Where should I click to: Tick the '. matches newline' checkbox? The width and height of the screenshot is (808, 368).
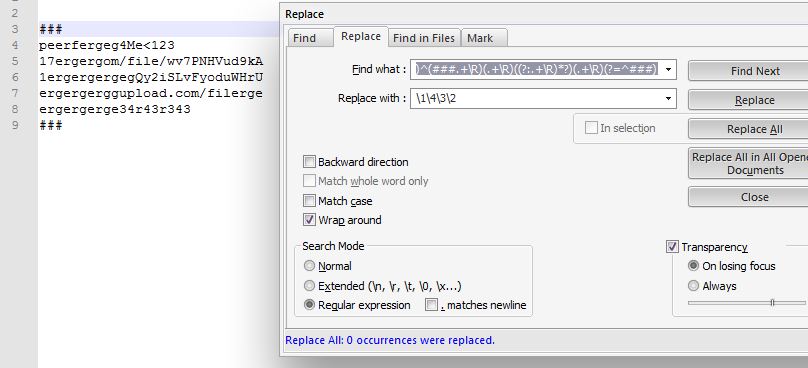(431, 305)
